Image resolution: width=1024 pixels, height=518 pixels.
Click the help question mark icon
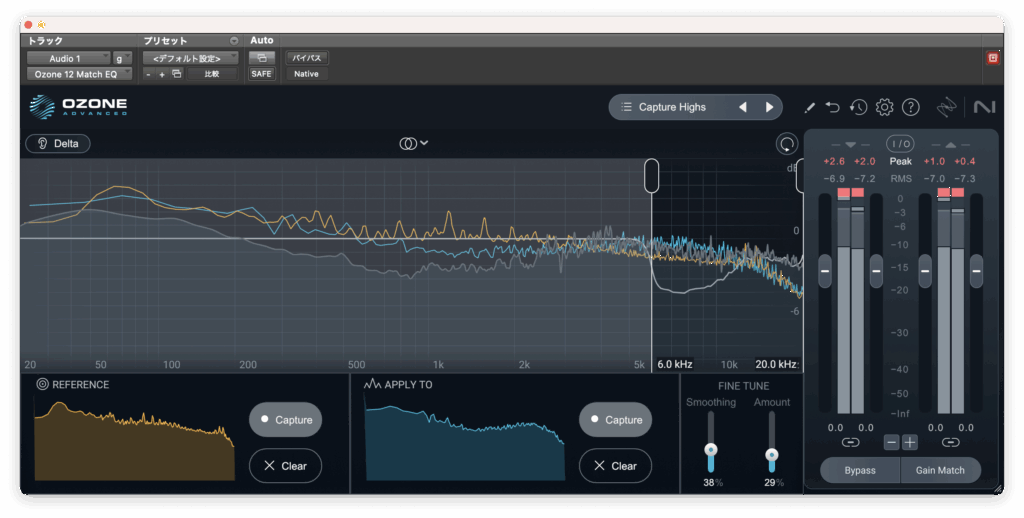pyautogui.click(x=910, y=107)
